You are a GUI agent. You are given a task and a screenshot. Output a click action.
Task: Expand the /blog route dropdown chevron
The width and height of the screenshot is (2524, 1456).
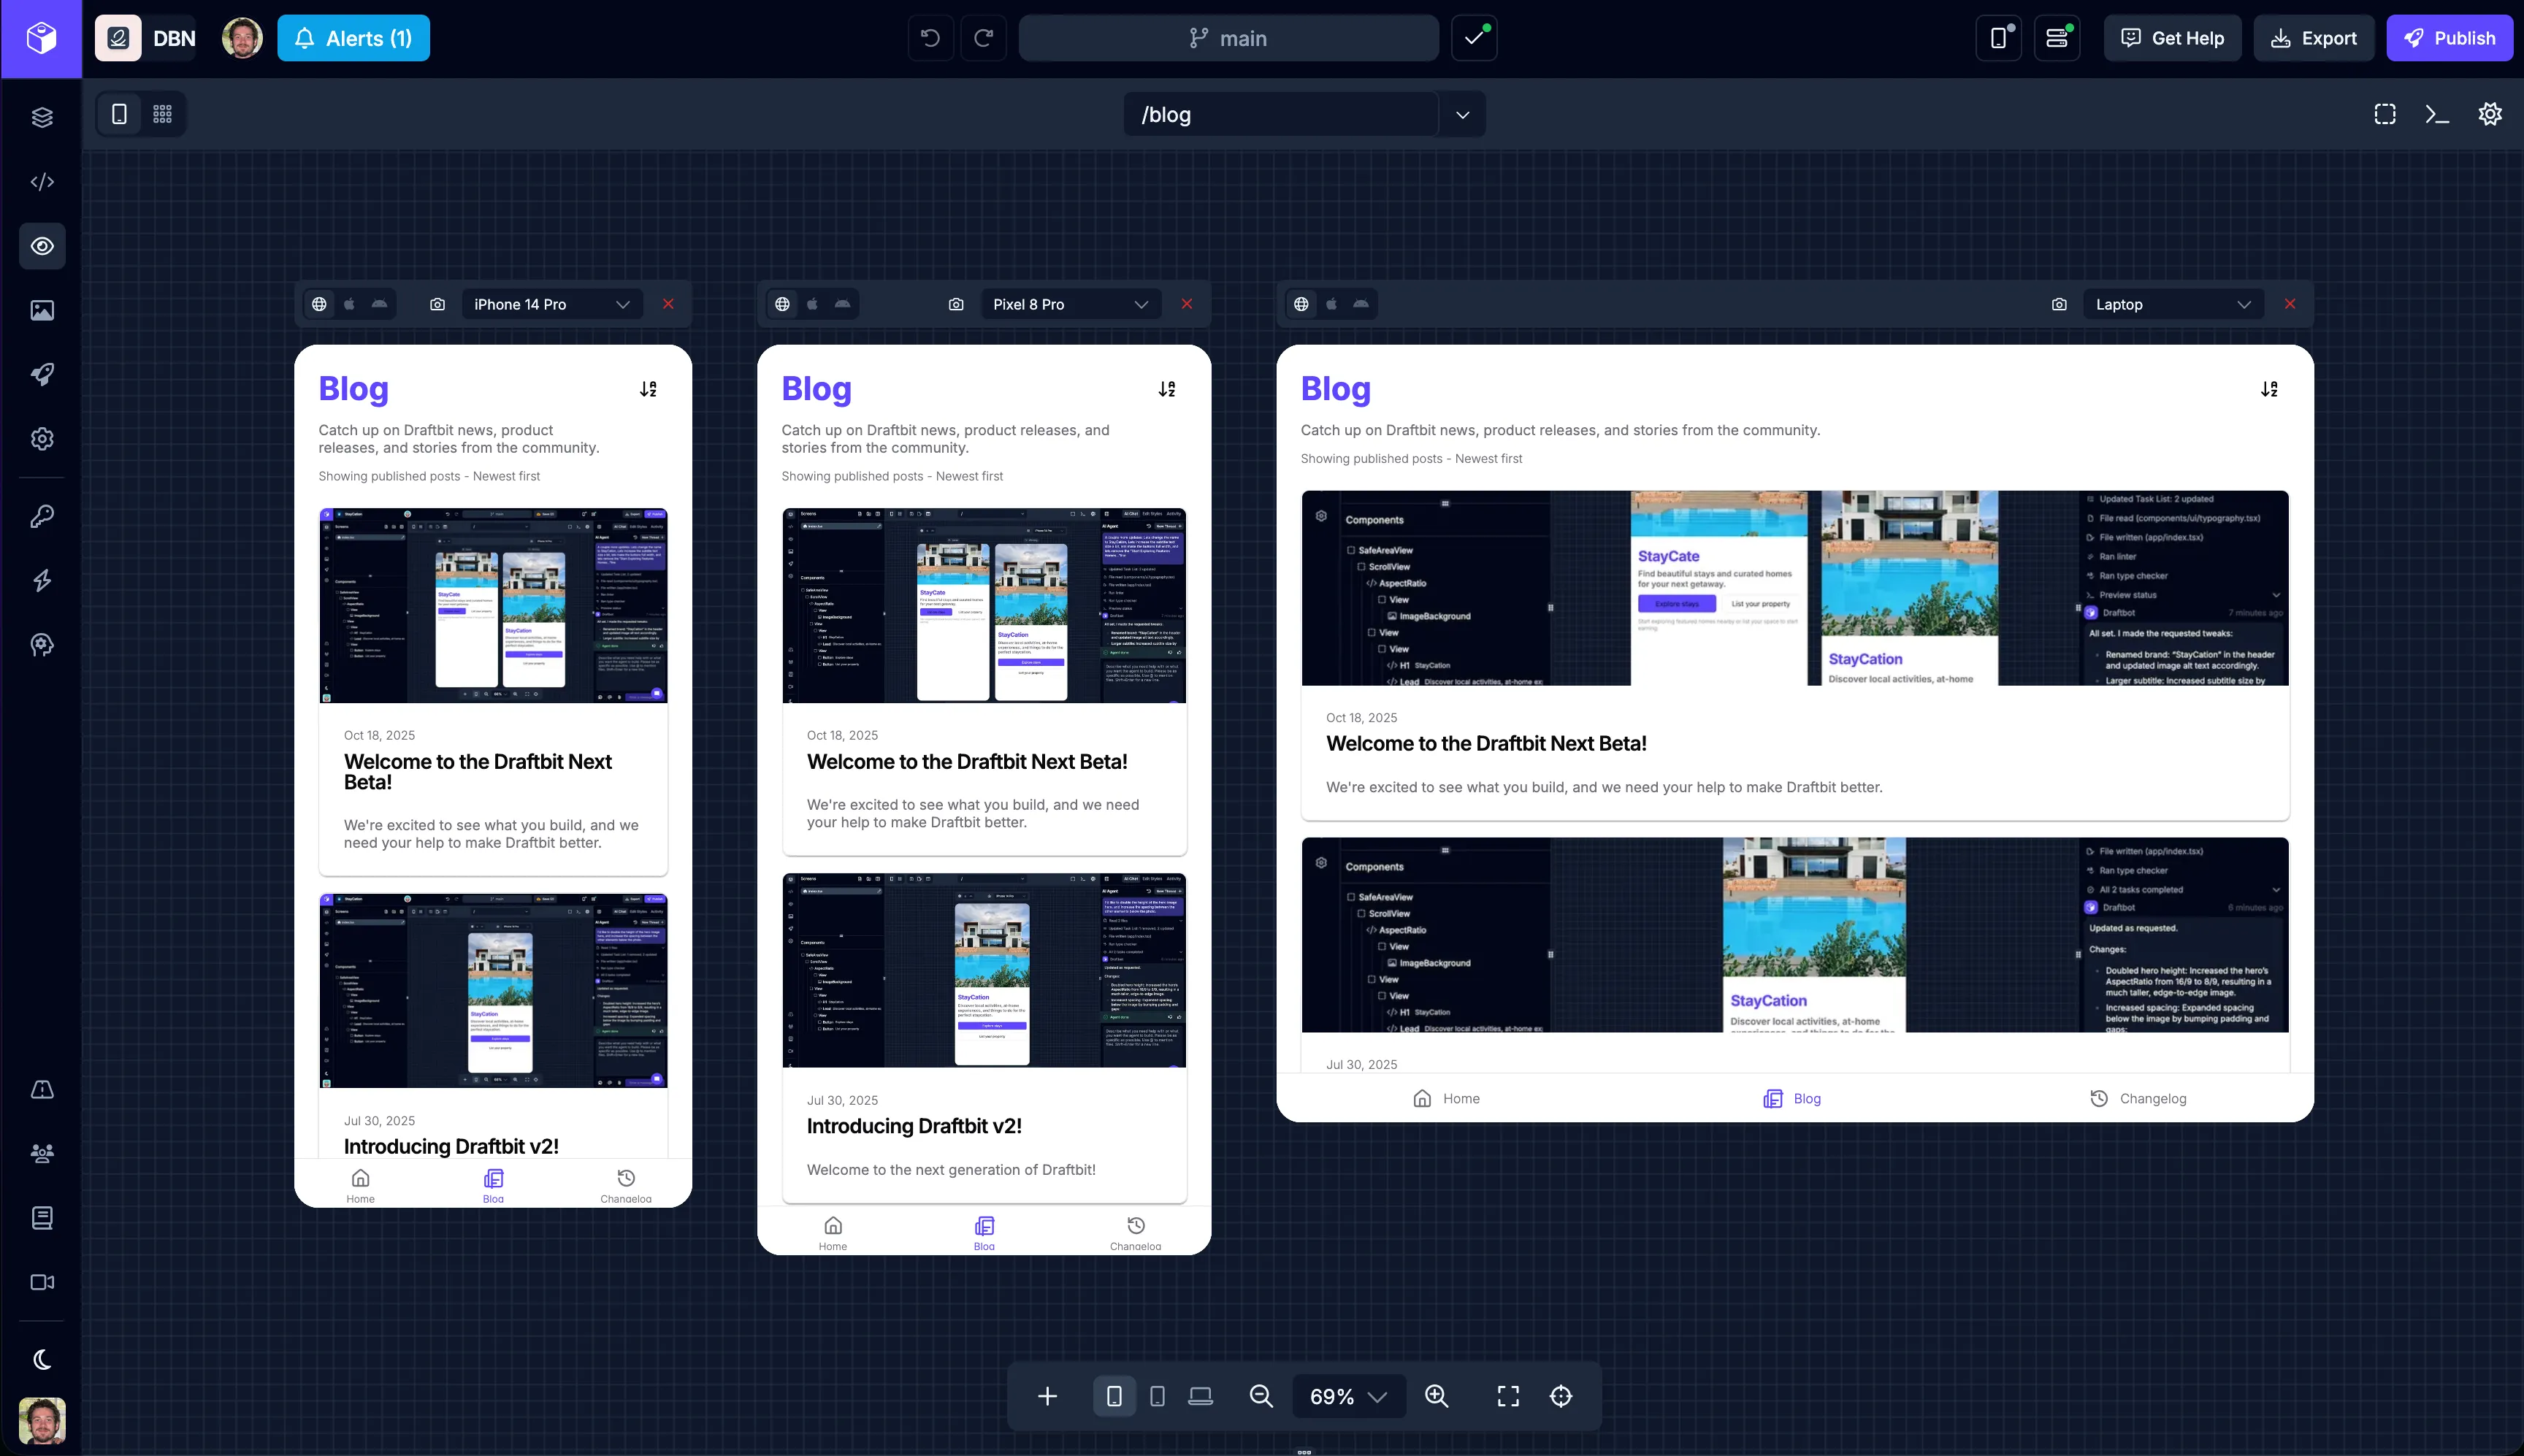1462,114
